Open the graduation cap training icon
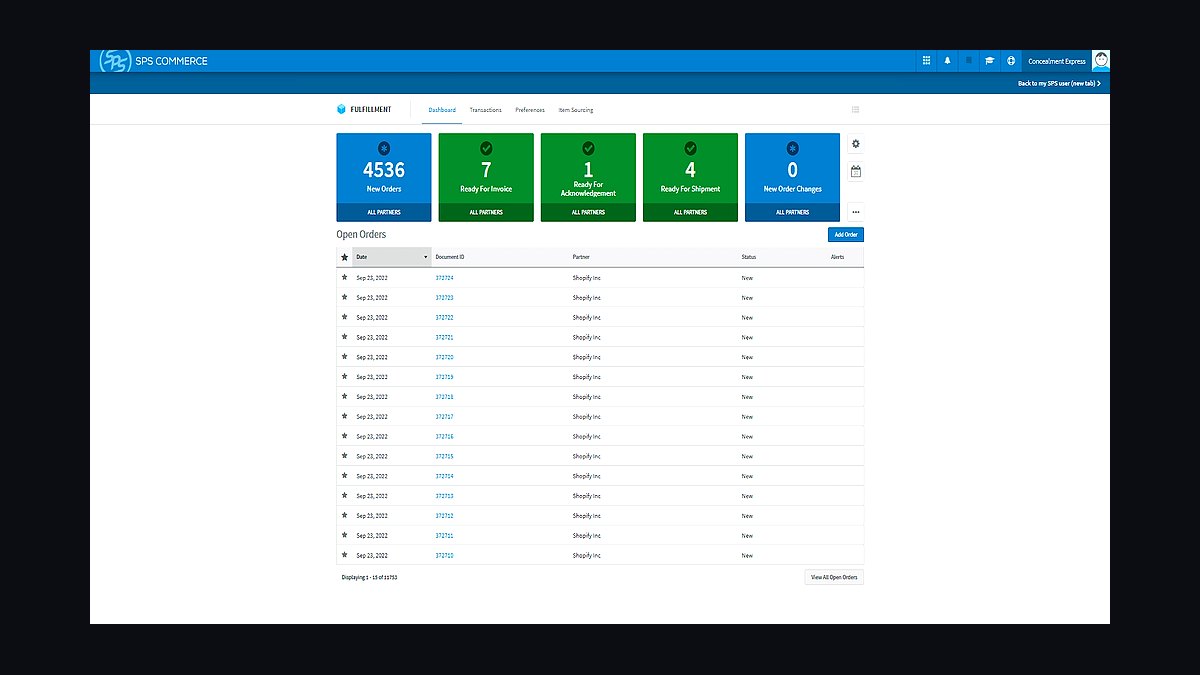This screenshot has width=1200, height=675. pyautogui.click(x=989, y=61)
